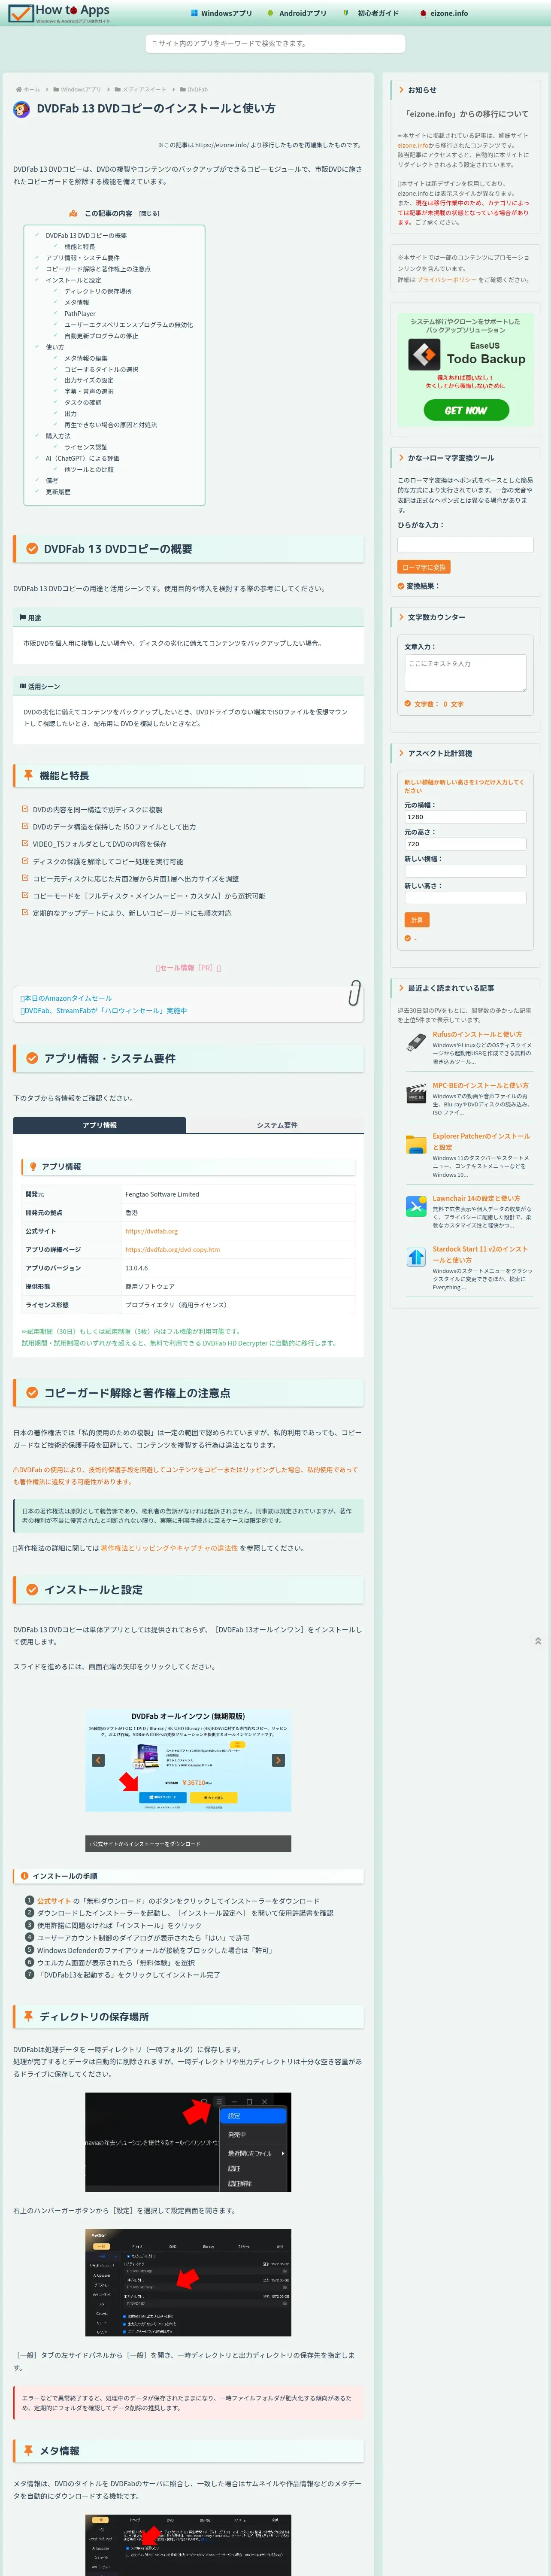Jump to ディレクトリの保存場所 in contents
This screenshot has width=551, height=2576.
click(x=98, y=292)
